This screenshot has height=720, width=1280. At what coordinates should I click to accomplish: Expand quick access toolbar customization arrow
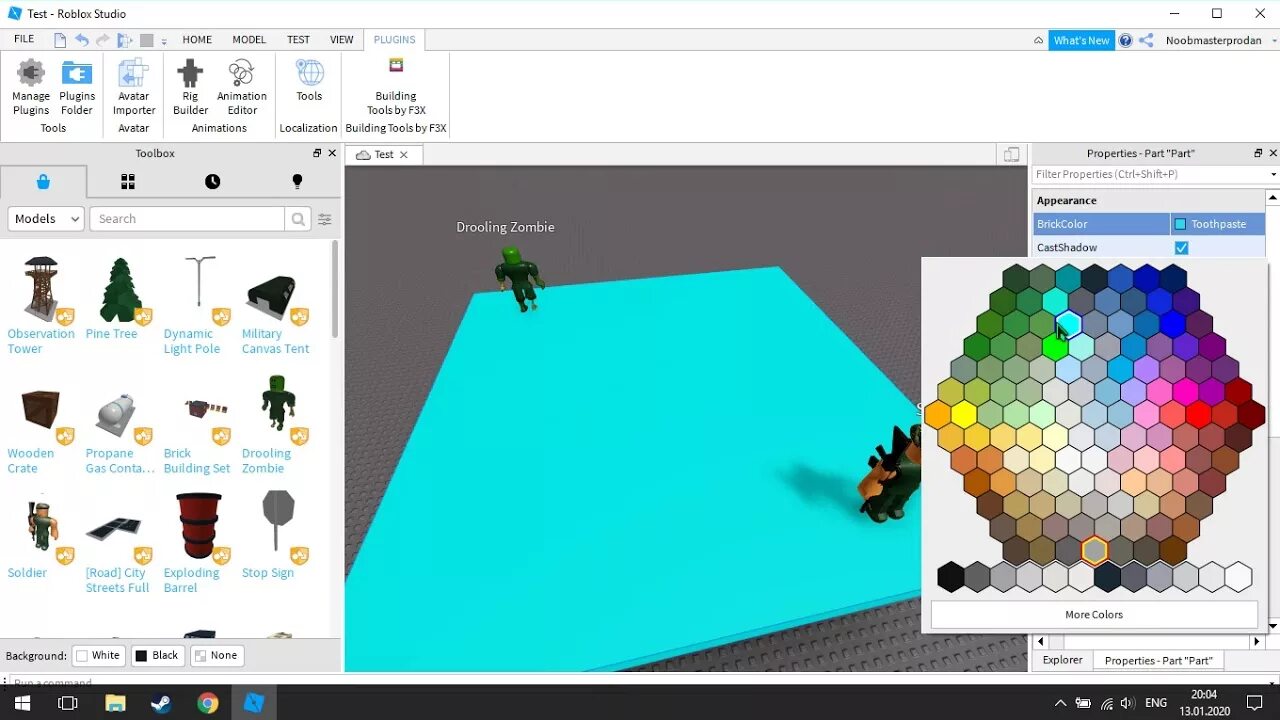pyautogui.click(x=165, y=40)
